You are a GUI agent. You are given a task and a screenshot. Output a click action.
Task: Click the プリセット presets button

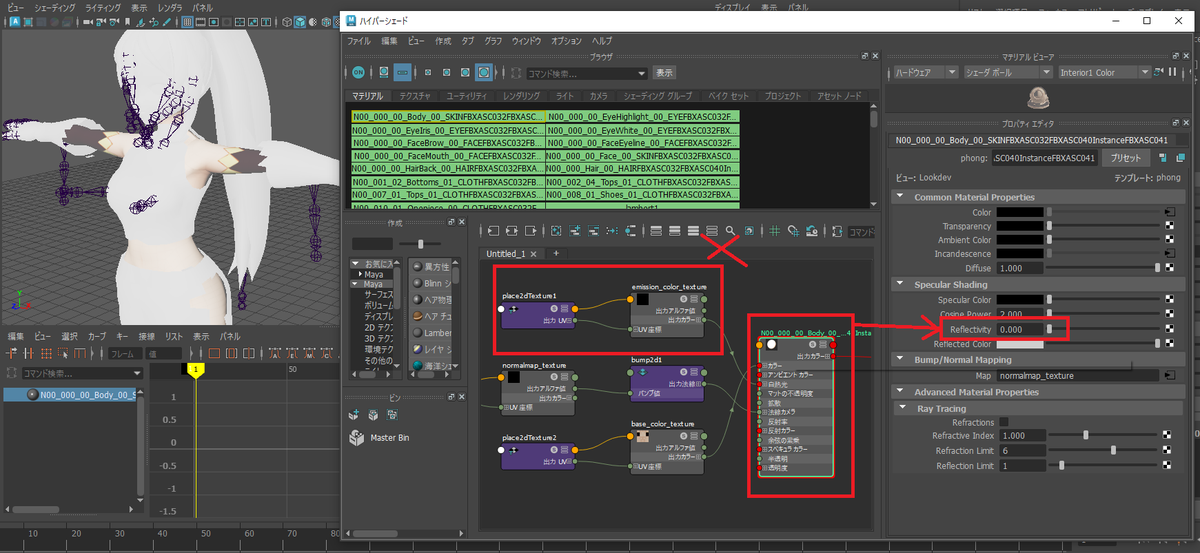tap(1126, 158)
